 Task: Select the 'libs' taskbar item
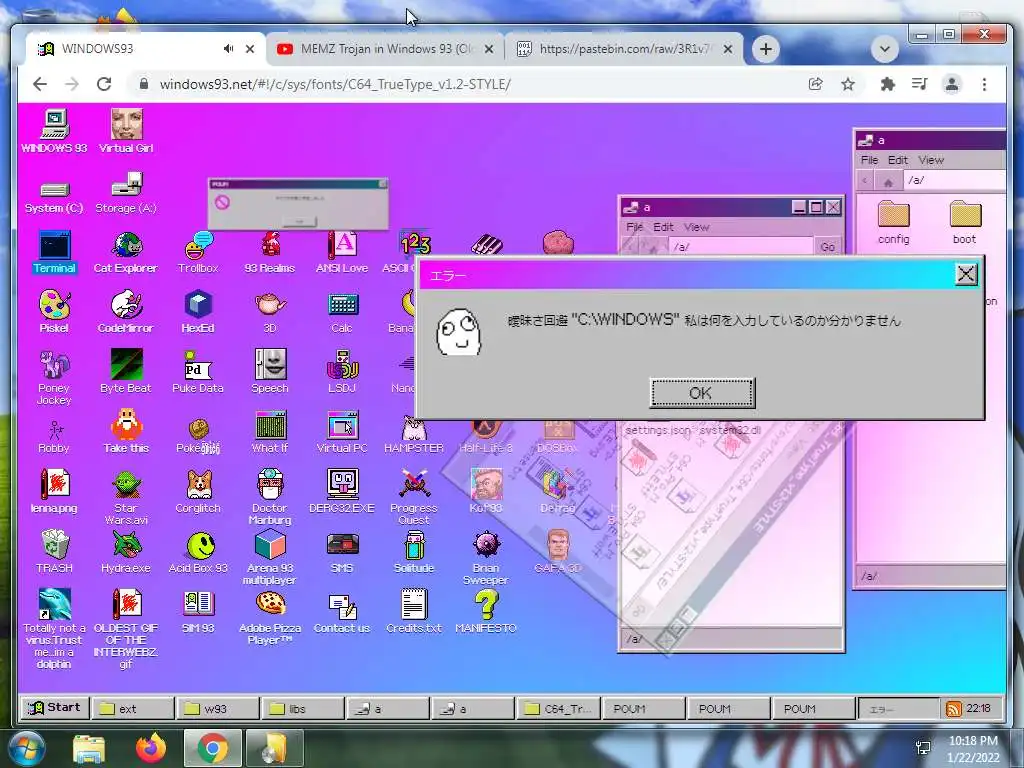tap(303, 709)
